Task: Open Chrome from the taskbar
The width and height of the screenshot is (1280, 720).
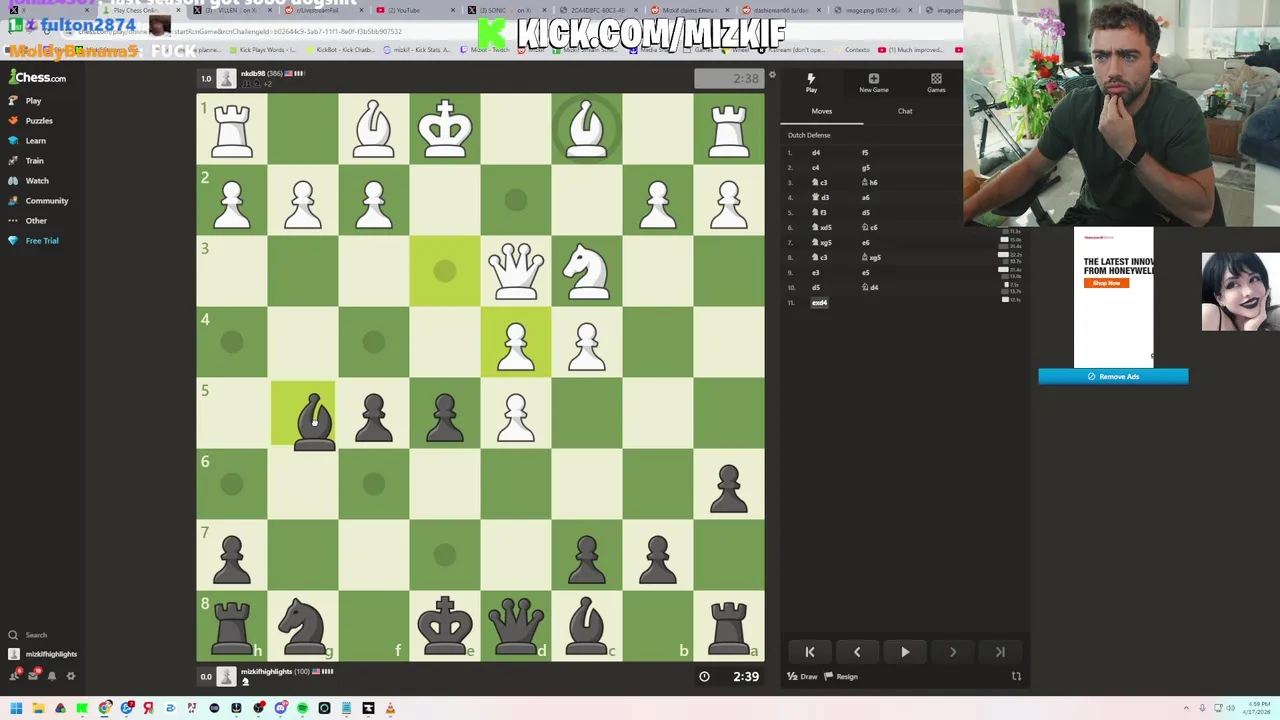Action: pos(105,708)
